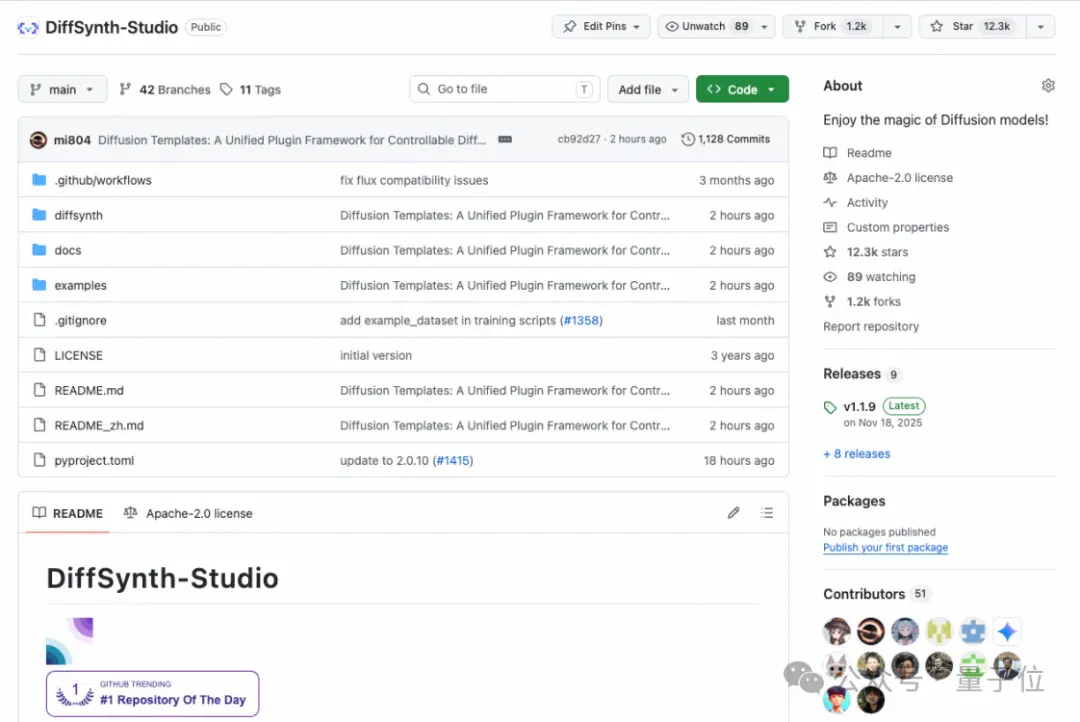Open README.md file
This screenshot has width=1080, height=722.
click(89, 391)
